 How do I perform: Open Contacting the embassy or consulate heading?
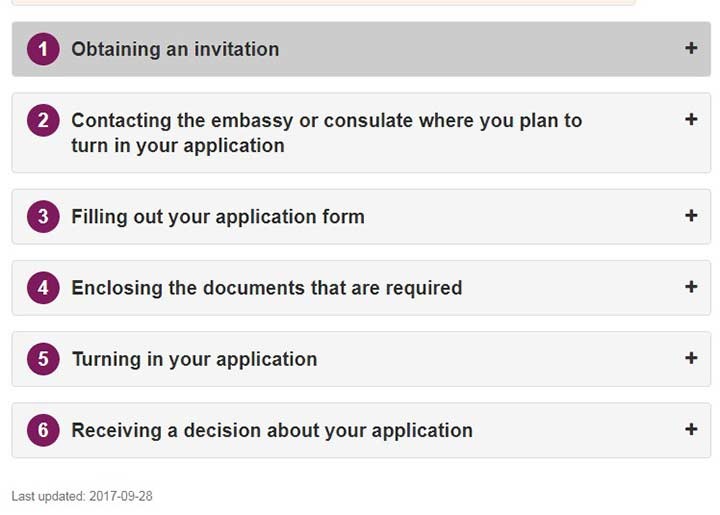click(327, 133)
